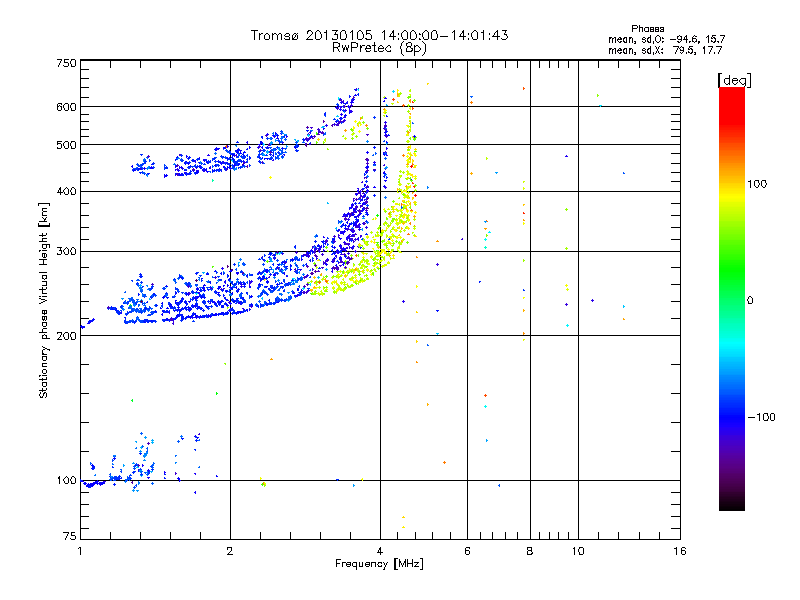Click the 'mean, sd,X: 79.5, 17.7' line

click(665, 50)
